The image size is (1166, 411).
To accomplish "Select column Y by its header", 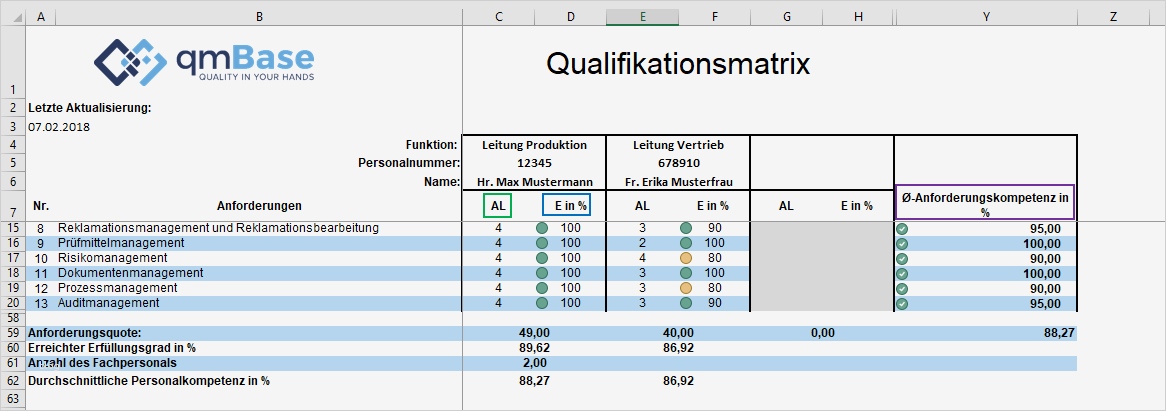I will [x=985, y=17].
